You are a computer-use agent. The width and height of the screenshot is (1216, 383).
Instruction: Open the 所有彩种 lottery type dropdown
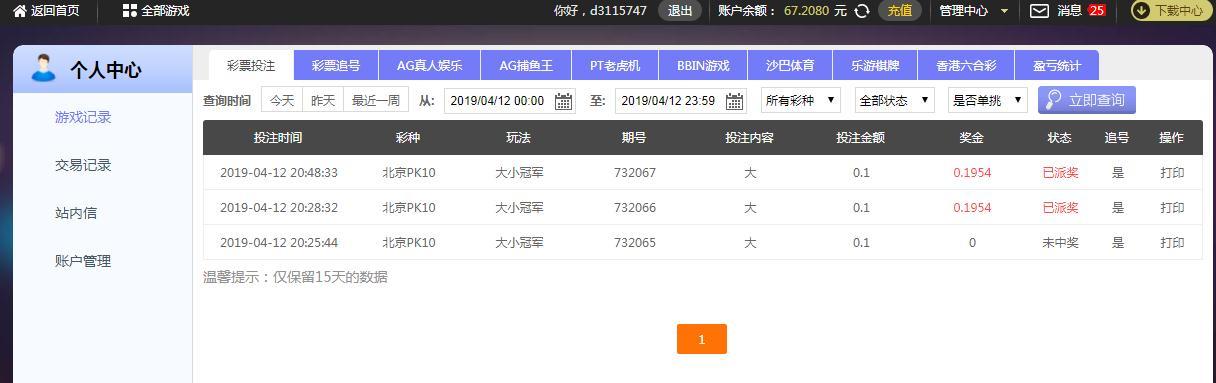(801, 100)
